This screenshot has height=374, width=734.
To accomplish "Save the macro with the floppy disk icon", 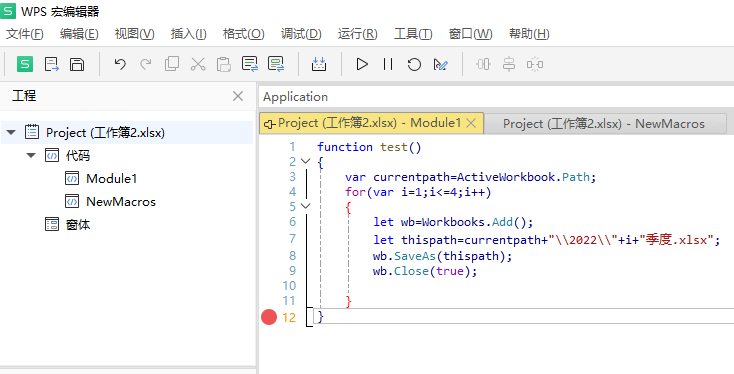I will 77,64.
